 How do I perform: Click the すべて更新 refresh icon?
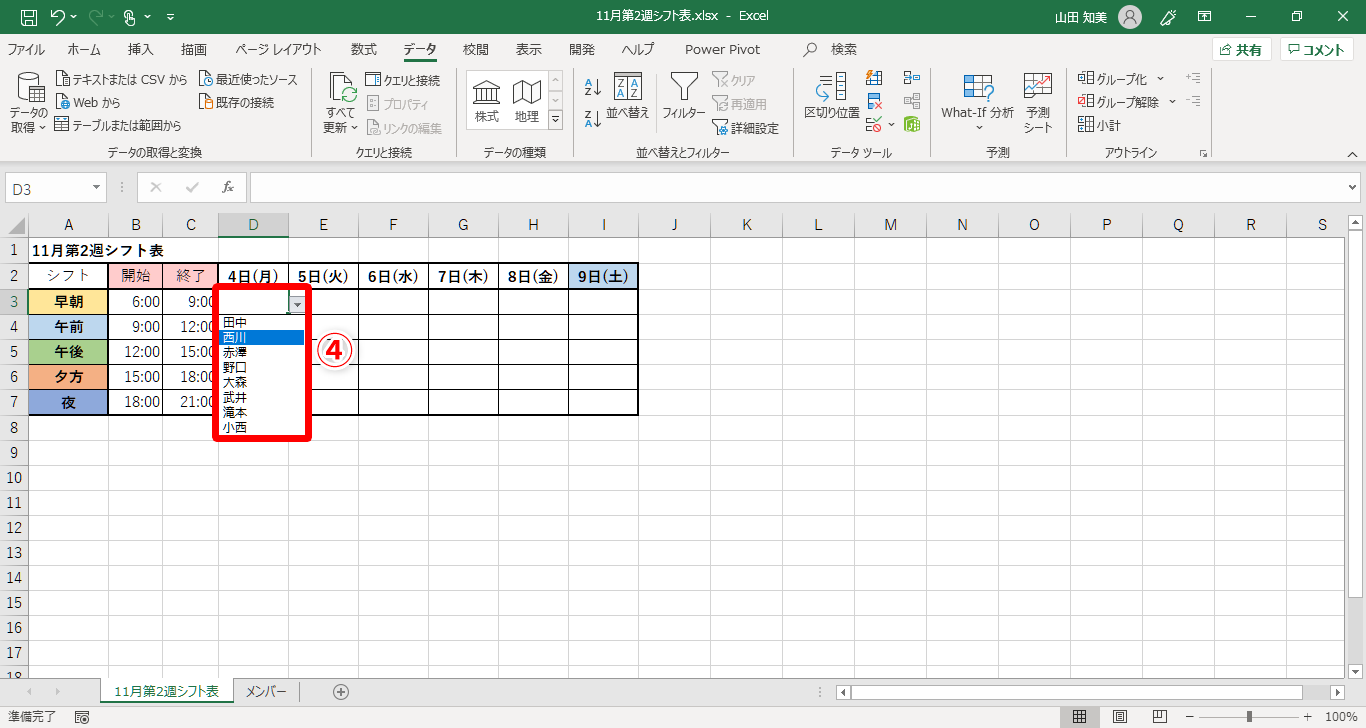pos(342,88)
